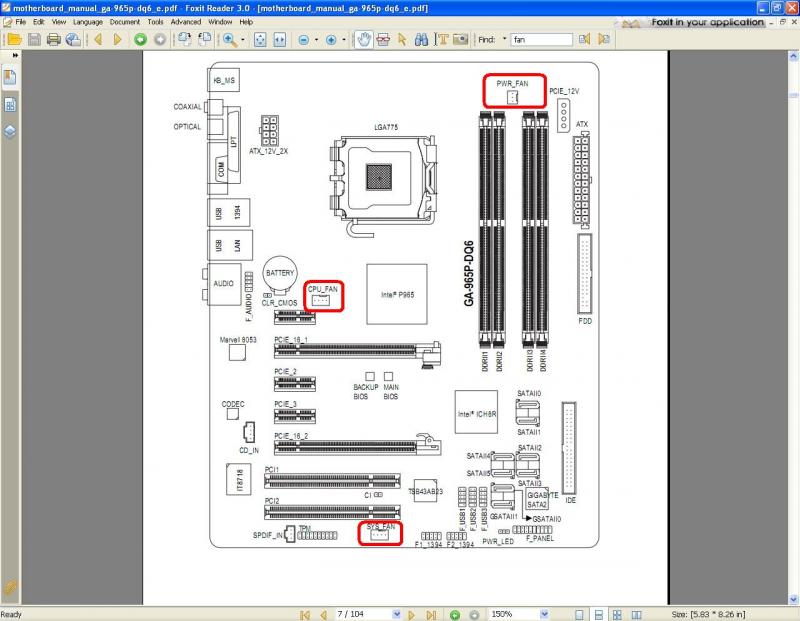This screenshot has height=621, width=800.
Task: Click green previous view button in top toolbar
Action: (140, 39)
